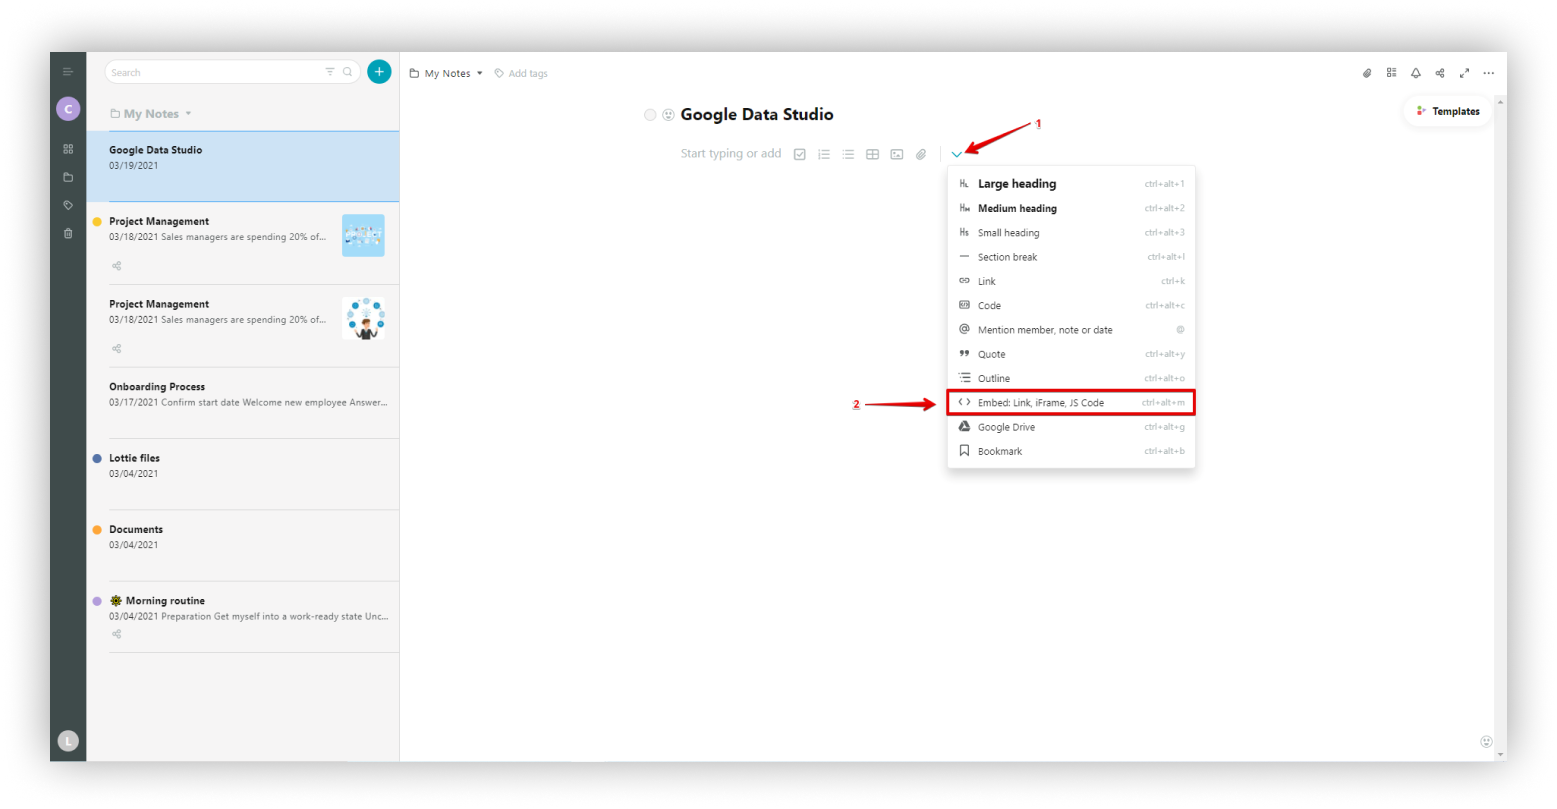The image size is (1557, 809).
Task: Open Google Data Studio note in list
Action: tap(243, 166)
